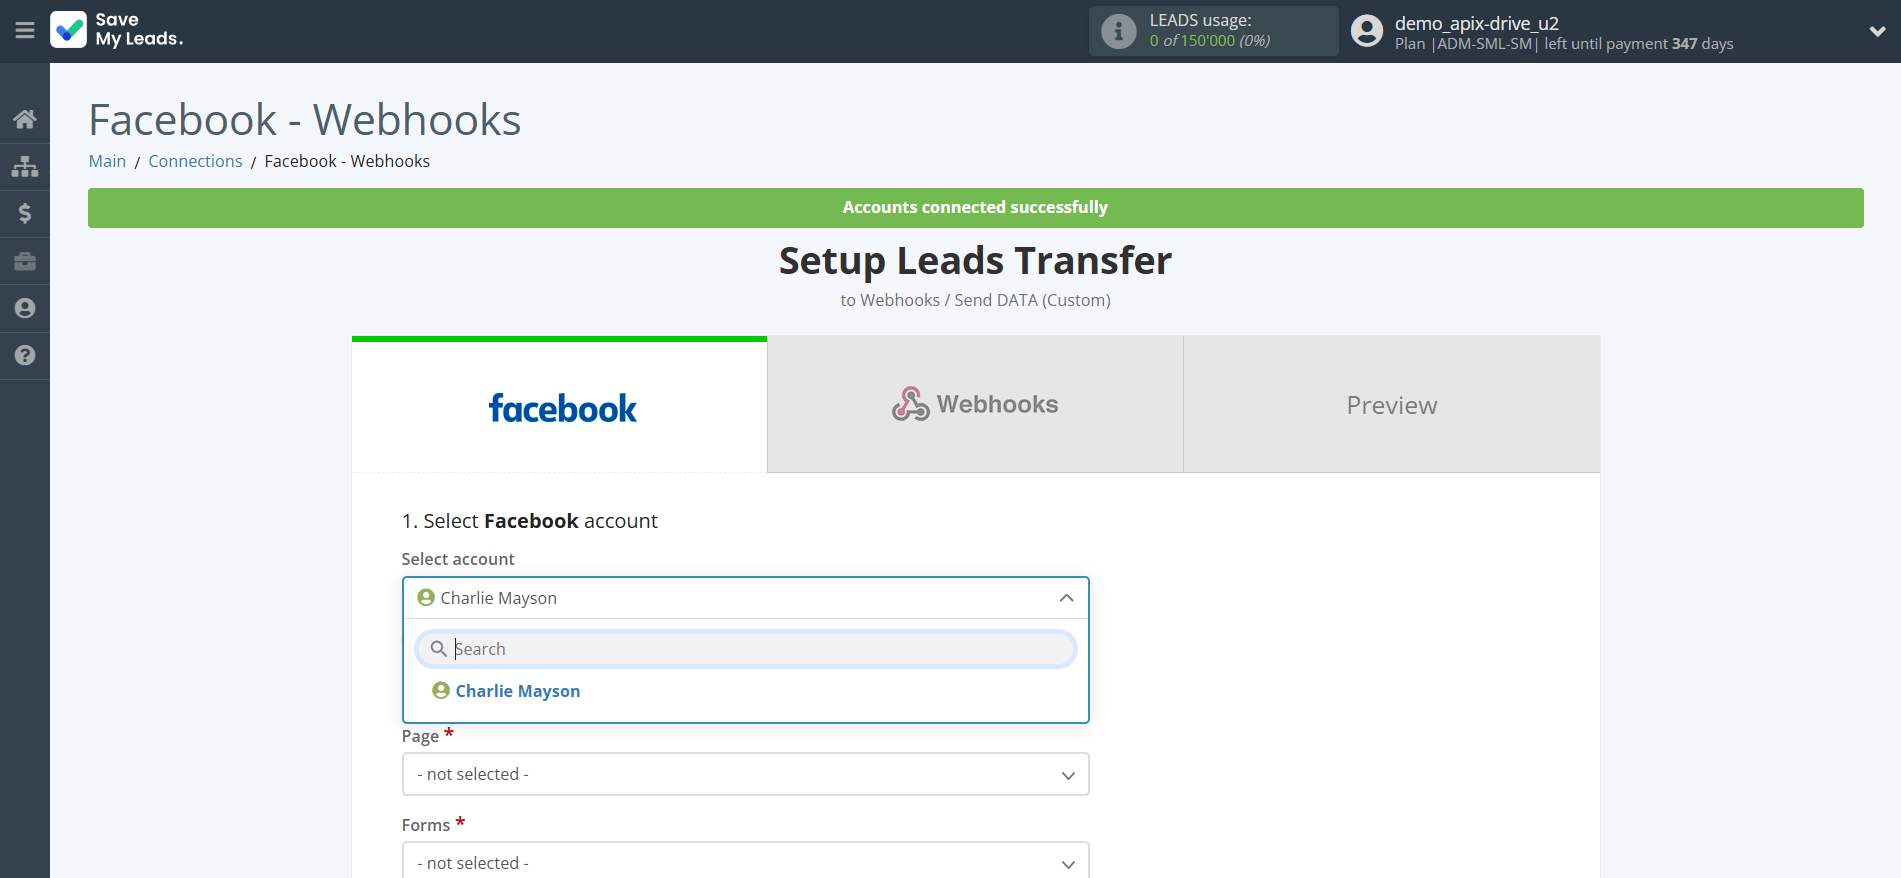Open the help question mark icon
This screenshot has width=1901, height=878.
pyautogui.click(x=25, y=355)
